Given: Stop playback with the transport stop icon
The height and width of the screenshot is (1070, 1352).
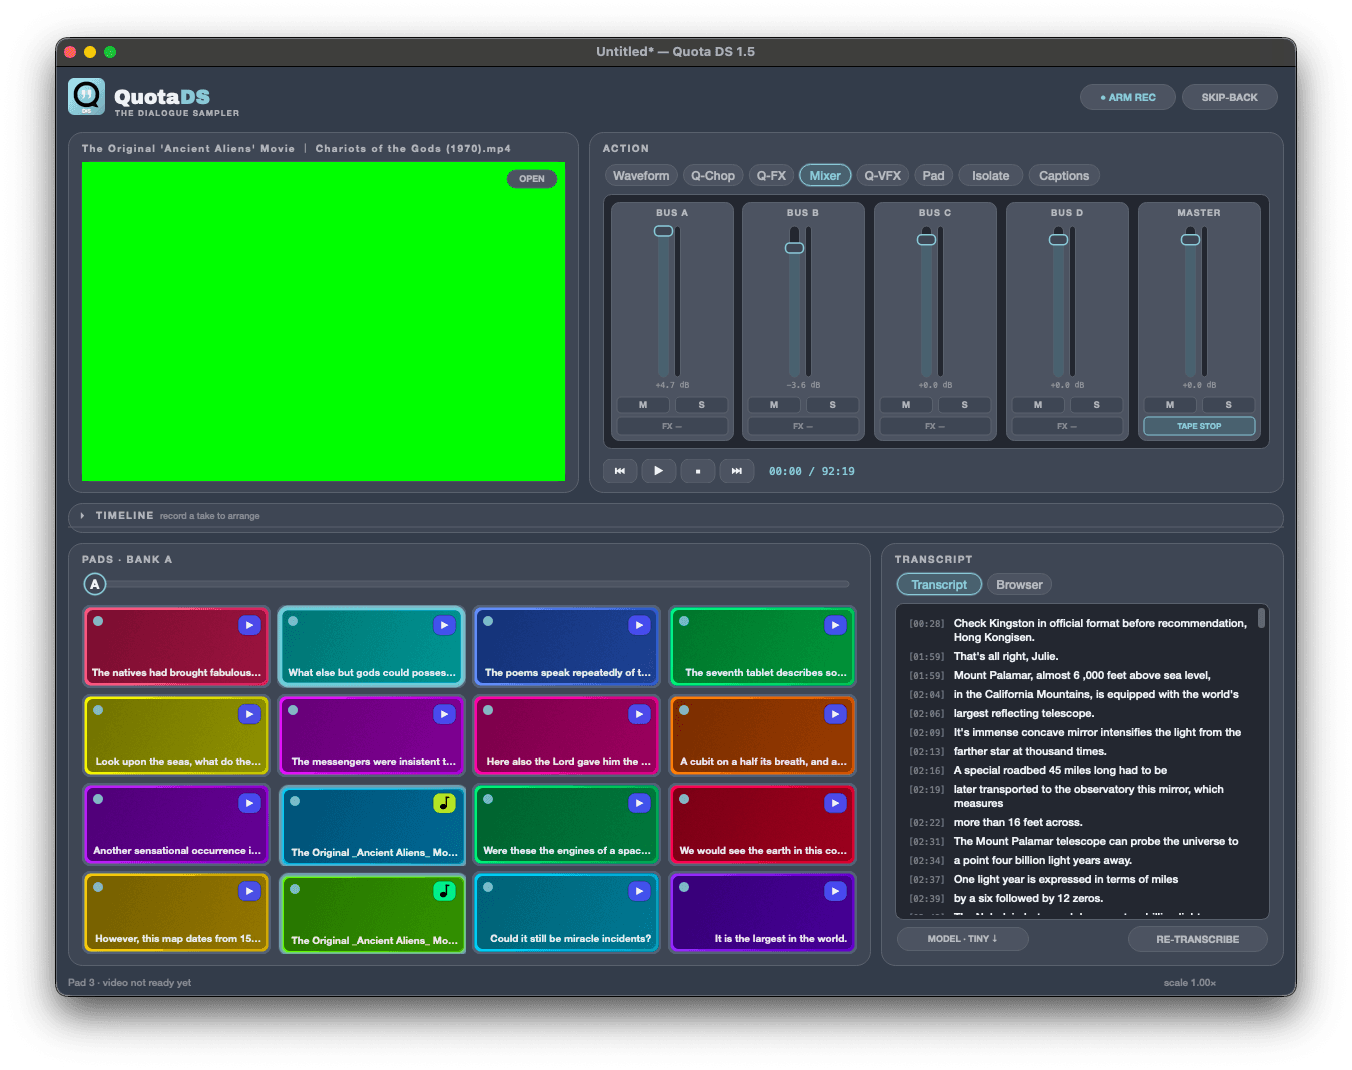Looking at the screenshot, I should coord(698,471).
